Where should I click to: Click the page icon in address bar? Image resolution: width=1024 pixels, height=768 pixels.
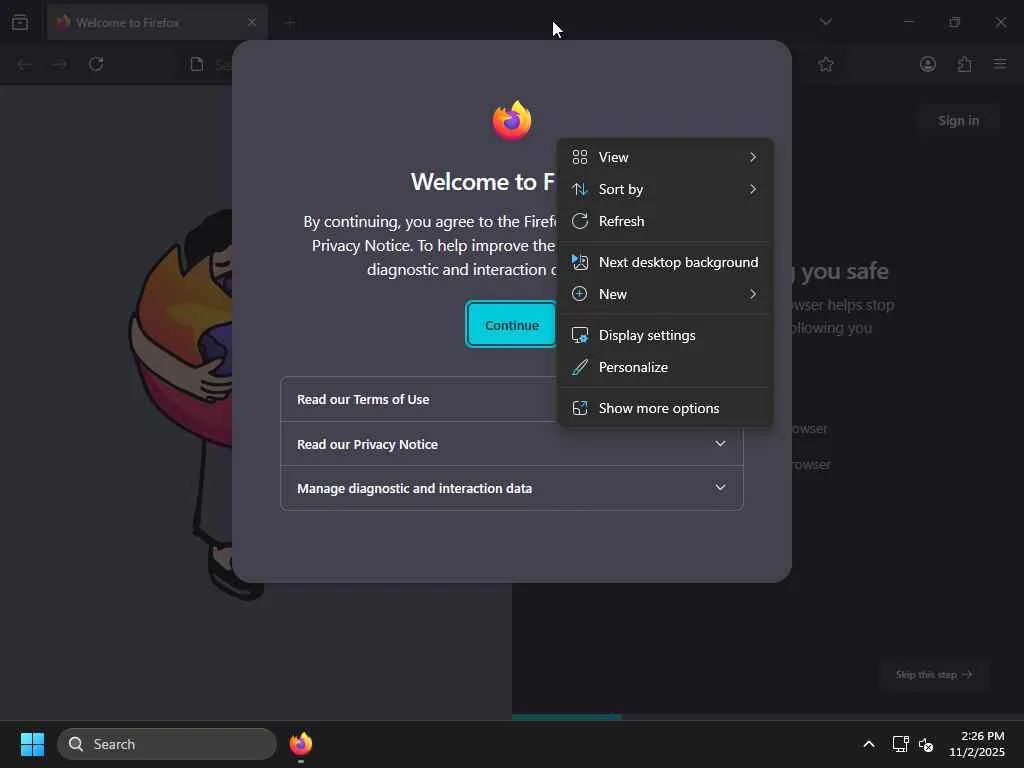coord(197,64)
